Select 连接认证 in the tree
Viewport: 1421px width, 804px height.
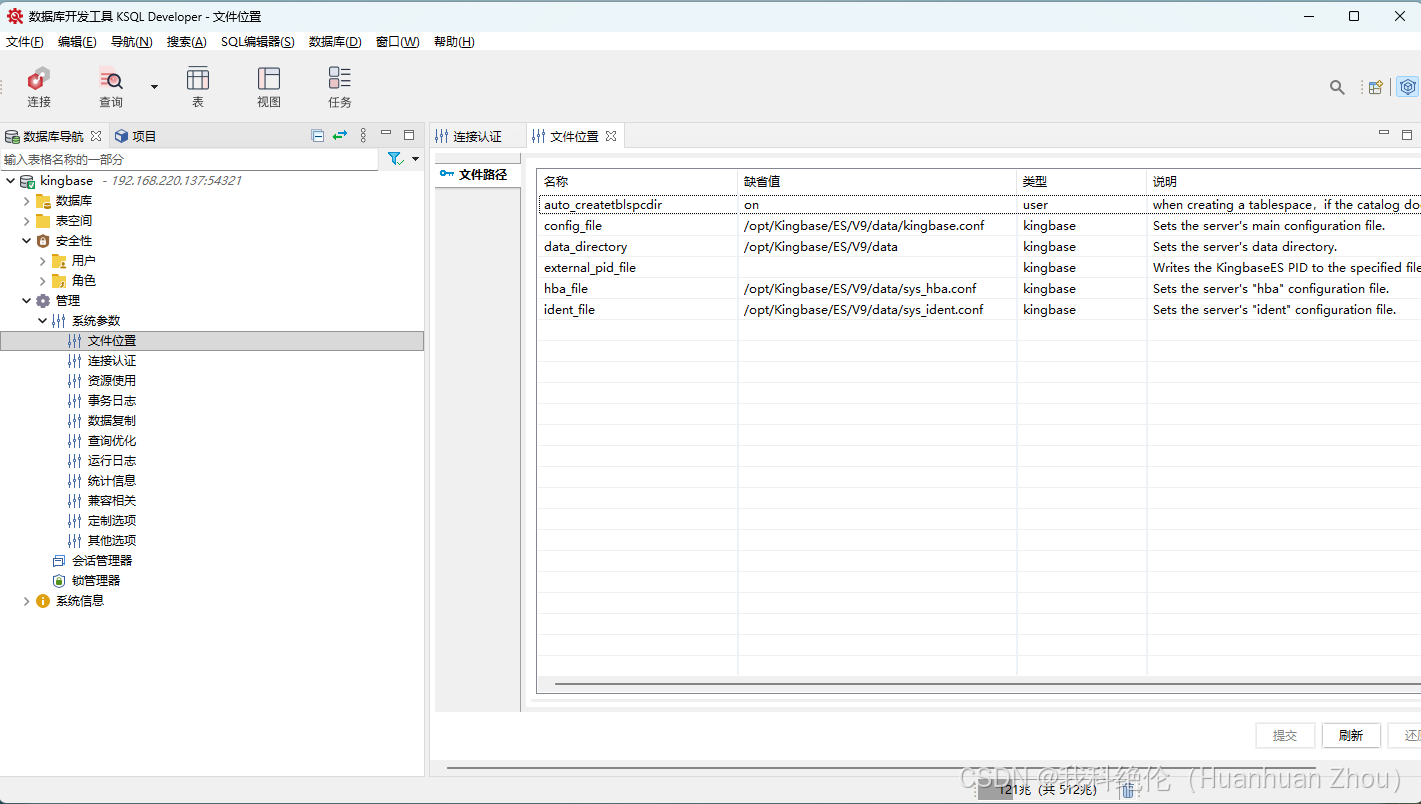(x=111, y=361)
